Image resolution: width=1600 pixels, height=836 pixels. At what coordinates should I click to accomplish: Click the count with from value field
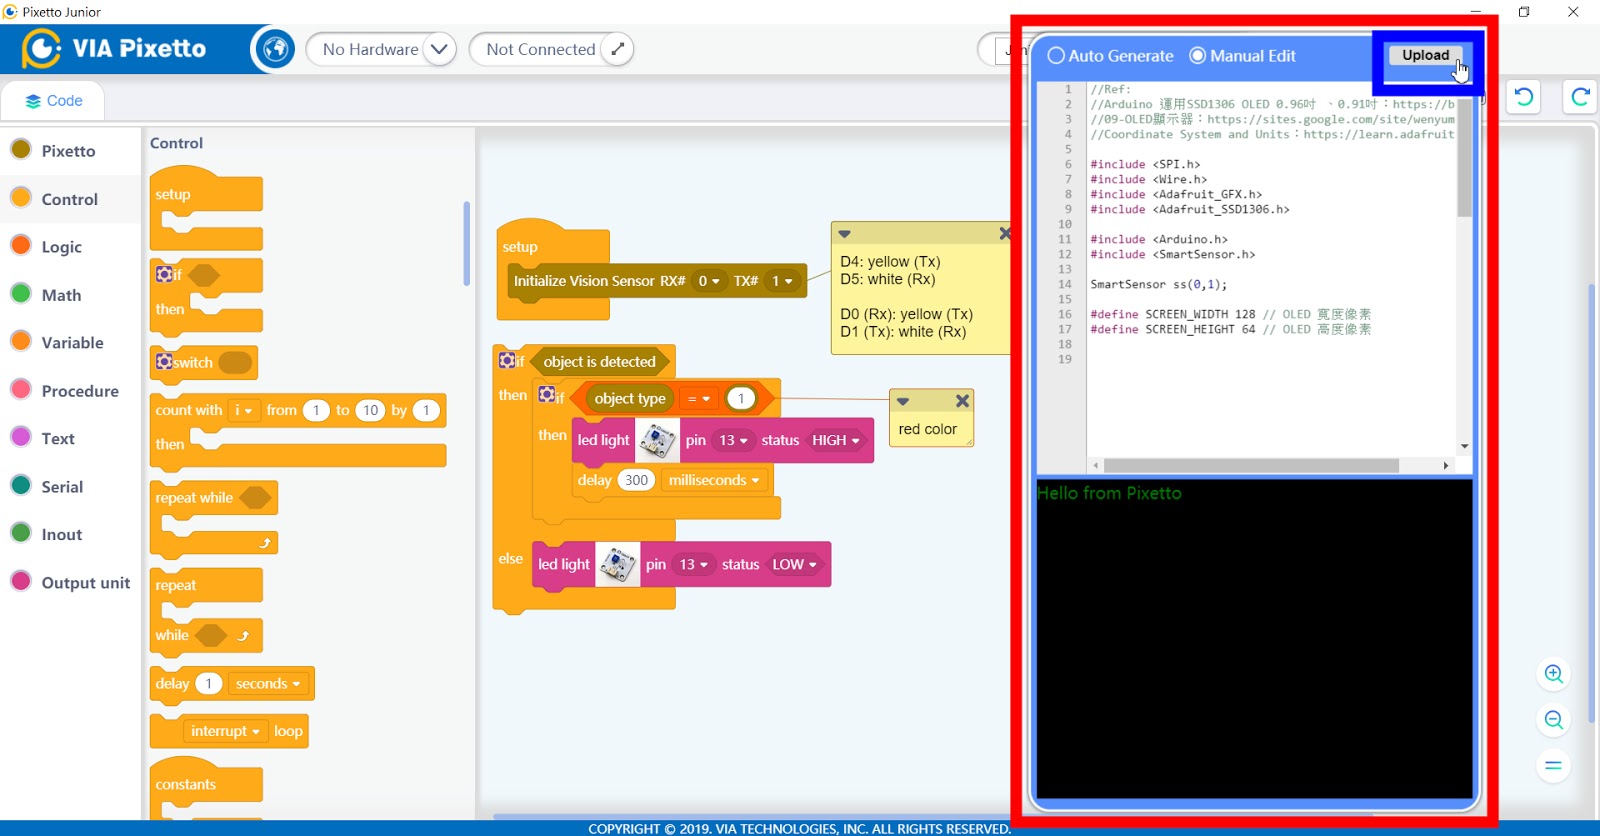click(316, 410)
